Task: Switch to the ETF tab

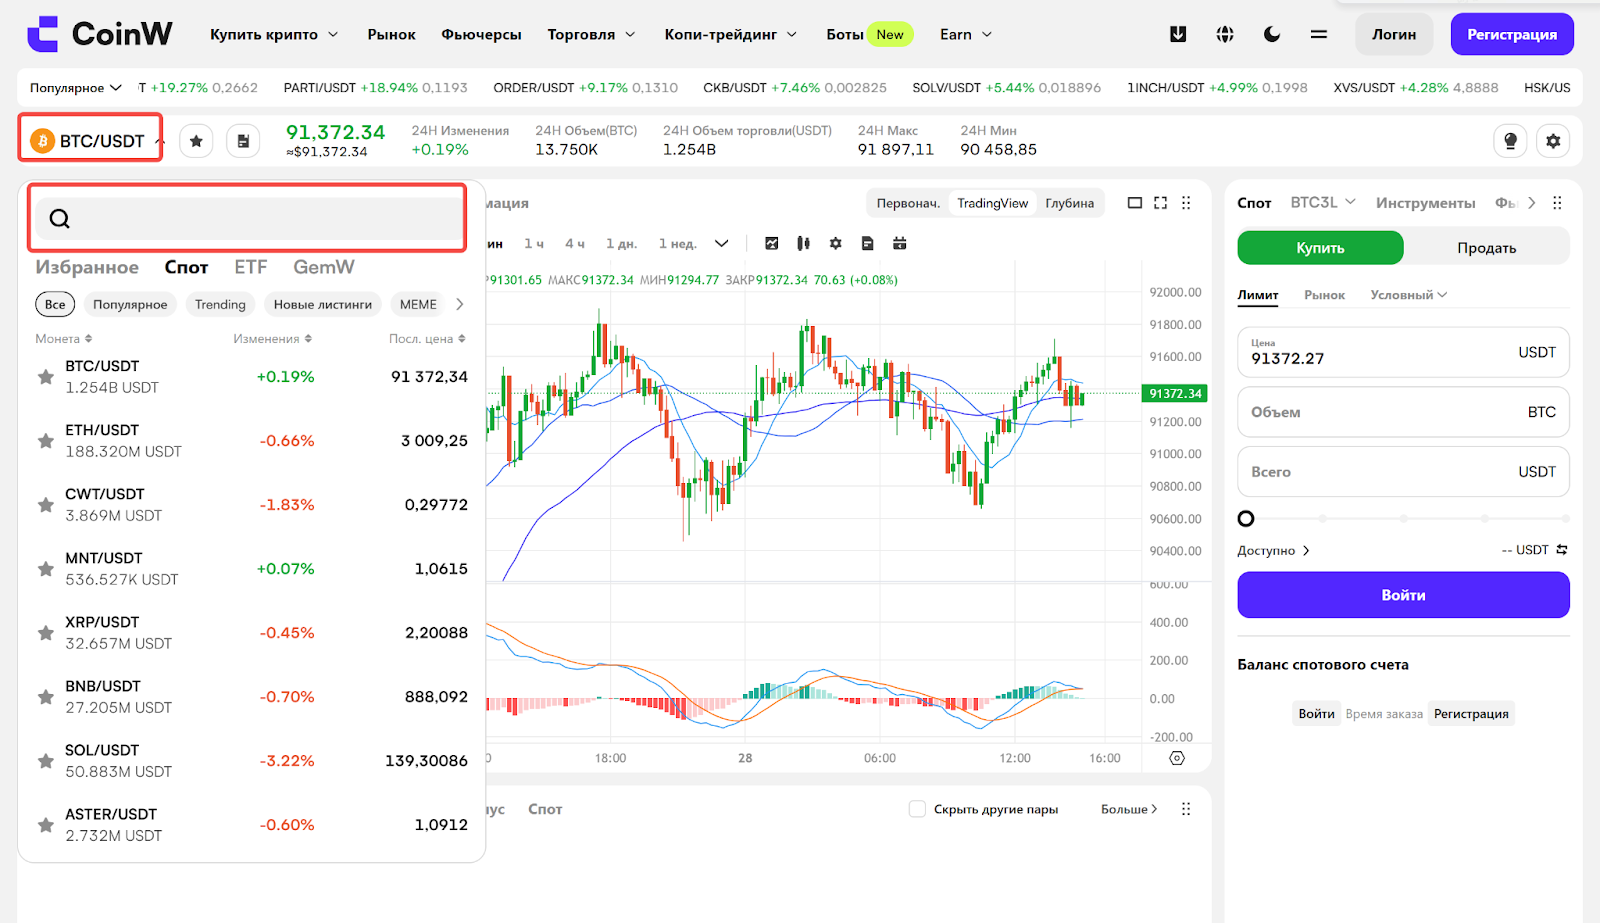Action: click(251, 267)
